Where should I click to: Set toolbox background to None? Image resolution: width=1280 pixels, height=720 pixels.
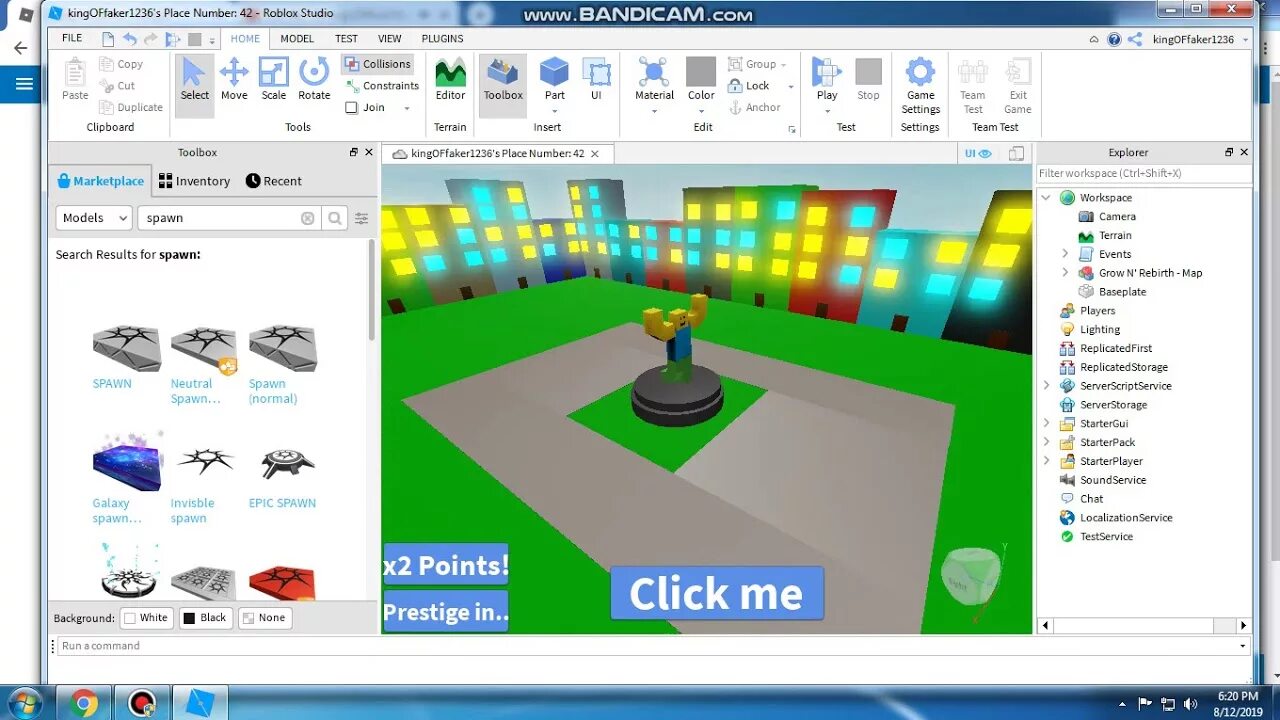tap(263, 618)
